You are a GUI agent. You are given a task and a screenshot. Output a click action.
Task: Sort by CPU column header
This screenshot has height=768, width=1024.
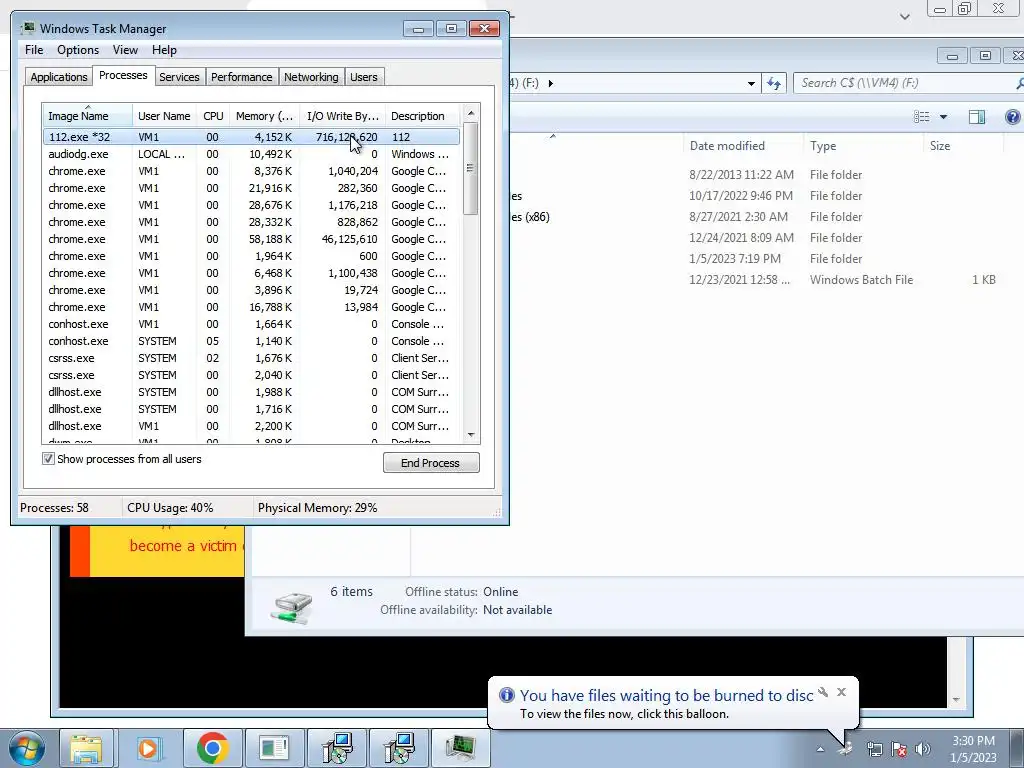(x=213, y=116)
